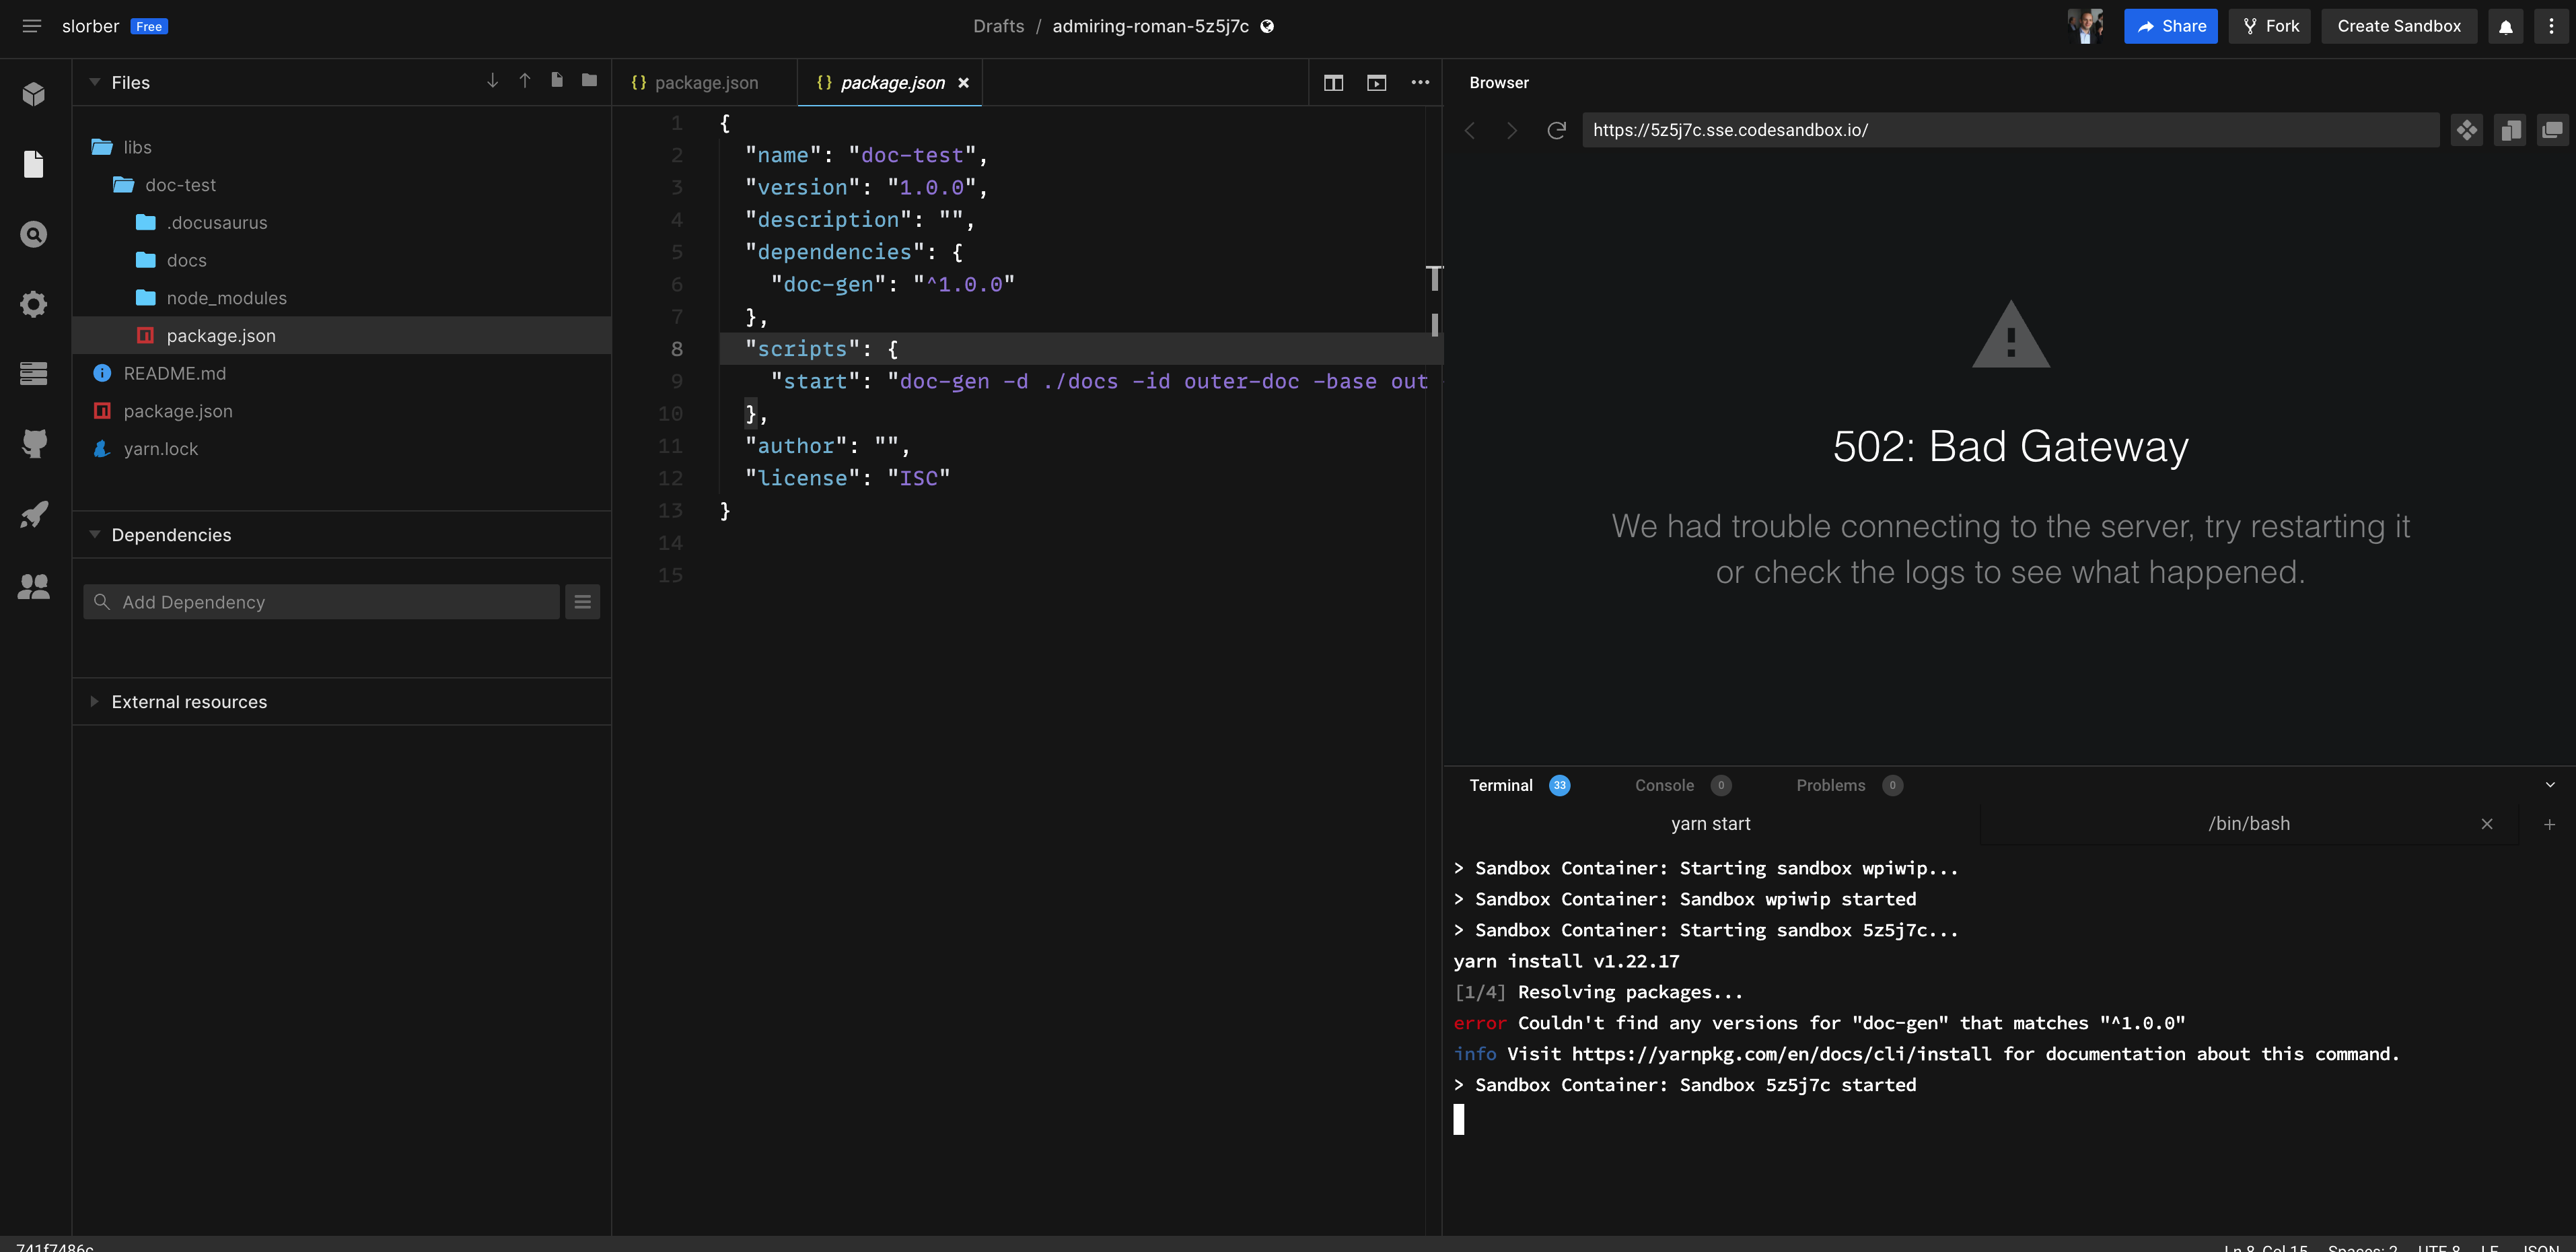Open the Sandbox Info cube icon in sidebar
This screenshot has width=2576, height=1252.
[34, 94]
